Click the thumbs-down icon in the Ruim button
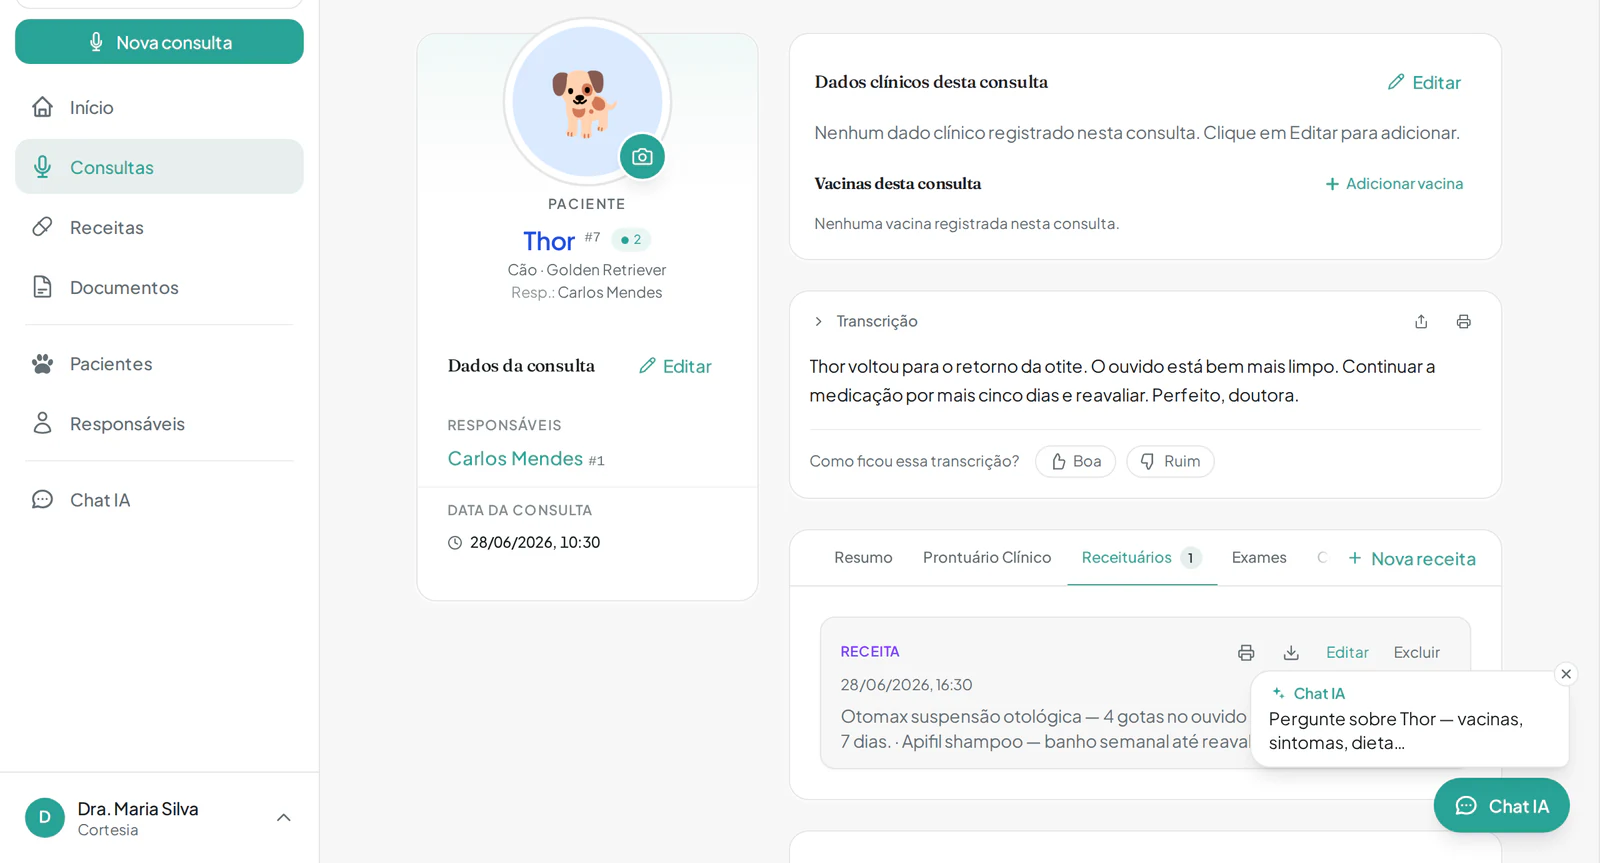Image resolution: width=1600 pixels, height=863 pixels. point(1148,461)
